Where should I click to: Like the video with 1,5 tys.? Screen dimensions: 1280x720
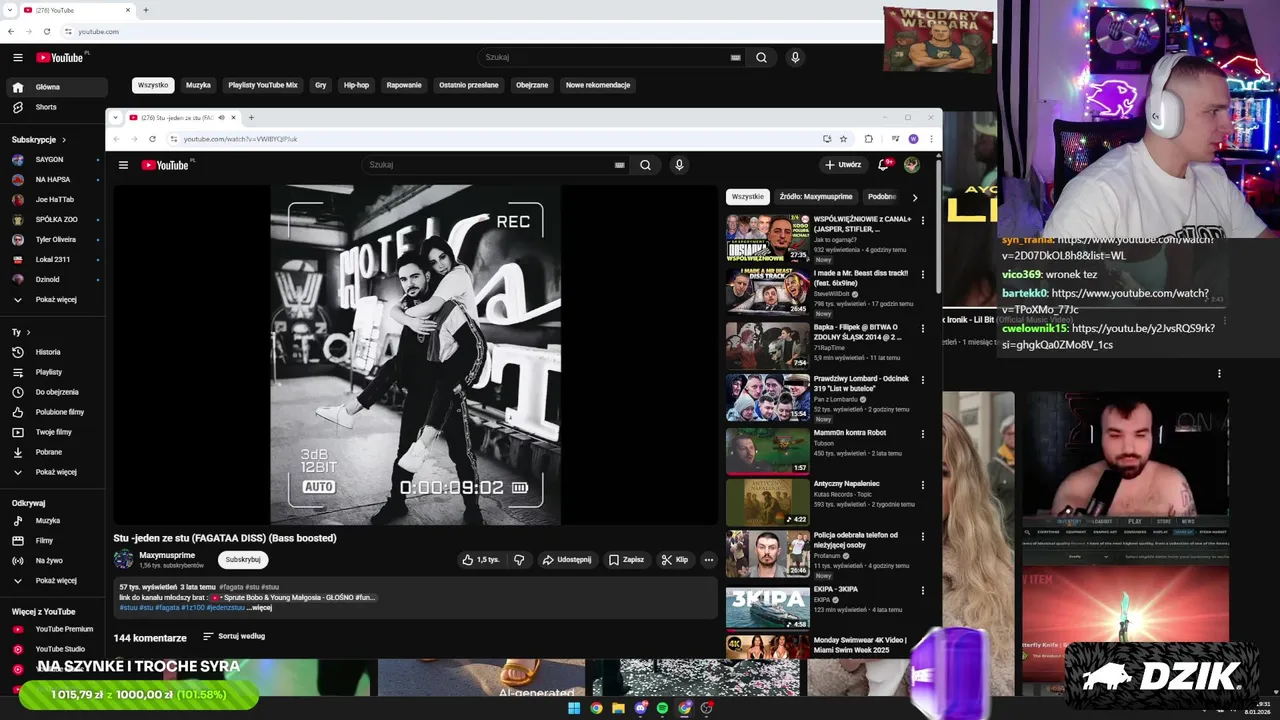(x=480, y=560)
